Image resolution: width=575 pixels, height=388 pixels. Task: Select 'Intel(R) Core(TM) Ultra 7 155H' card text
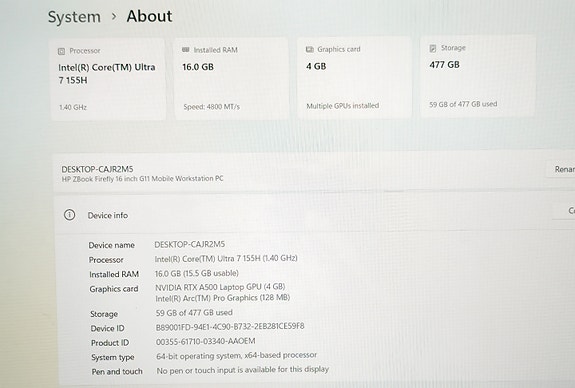tap(107, 74)
